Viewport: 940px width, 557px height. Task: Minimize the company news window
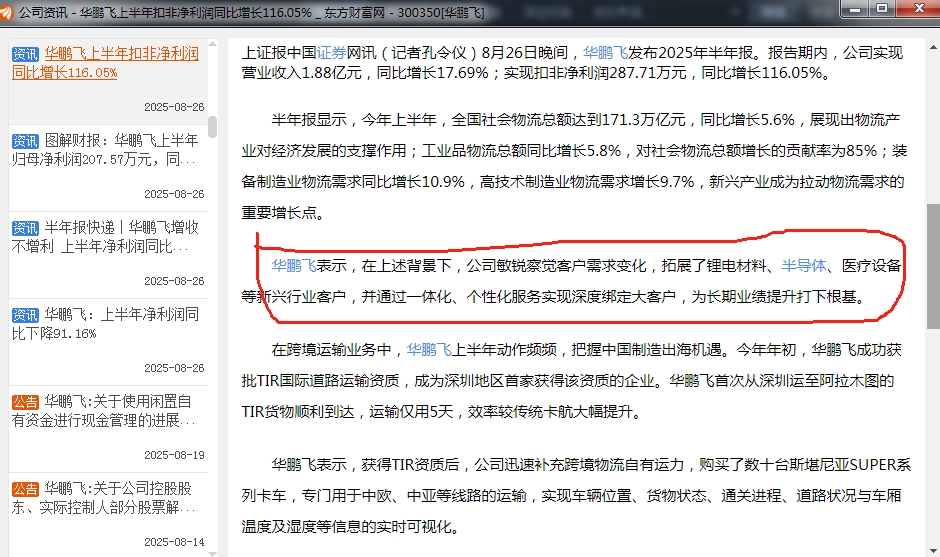[855, 8]
